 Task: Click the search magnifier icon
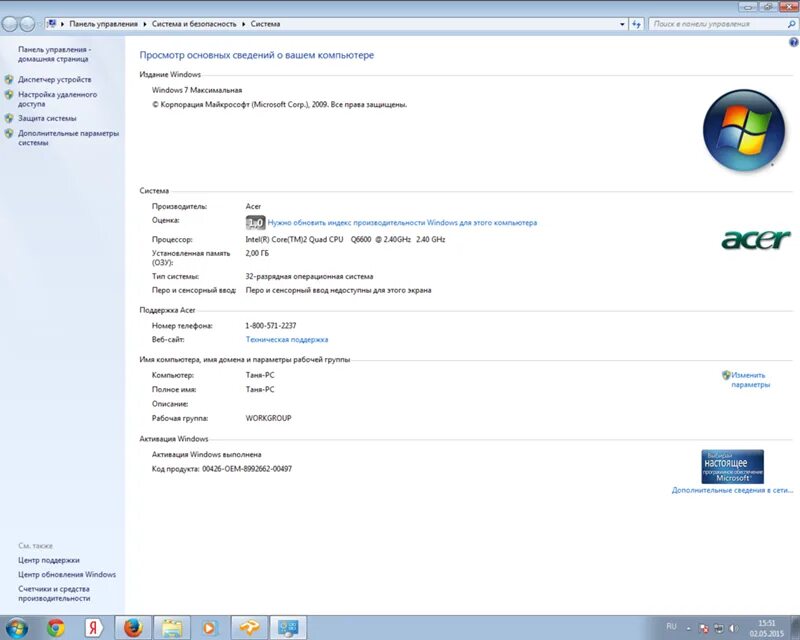(791, 24)
